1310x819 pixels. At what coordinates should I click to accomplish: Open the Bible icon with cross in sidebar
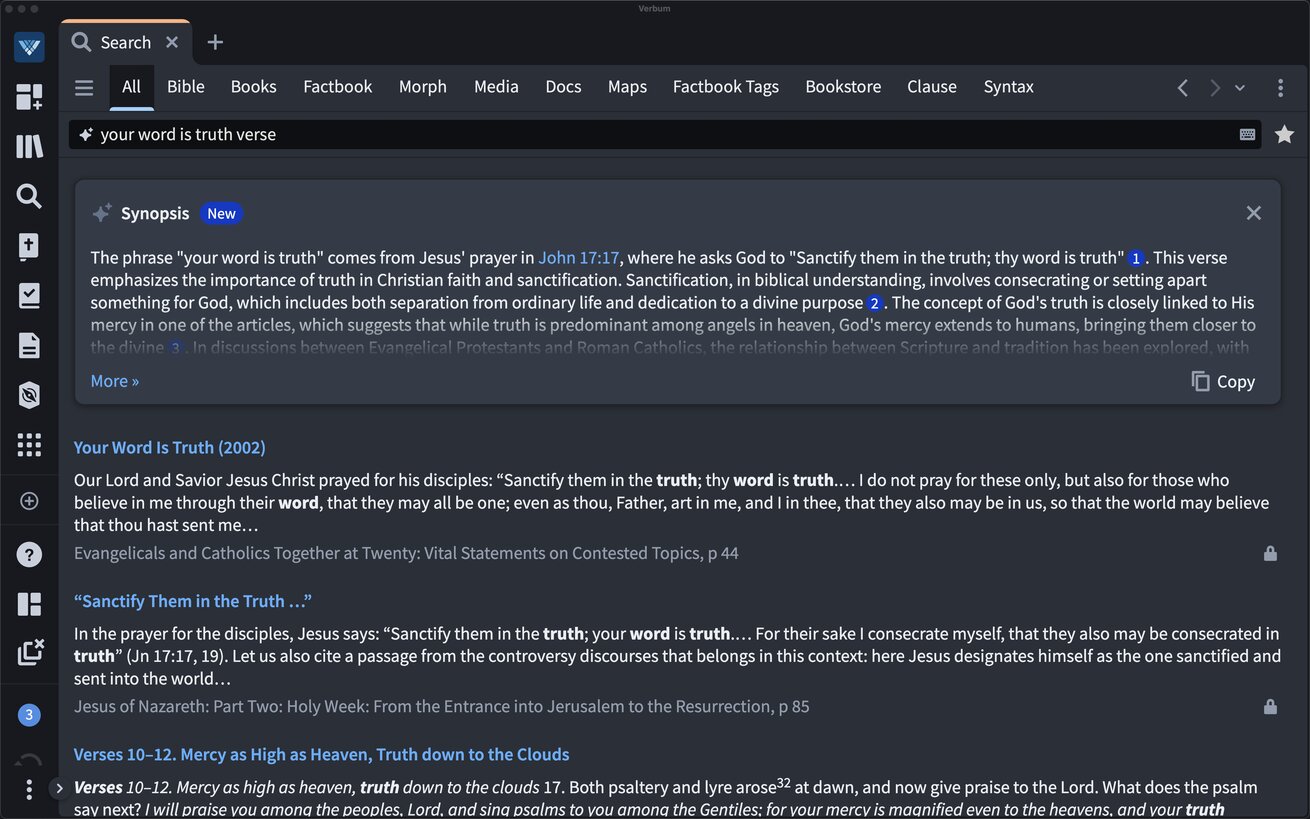coord(29,246)
